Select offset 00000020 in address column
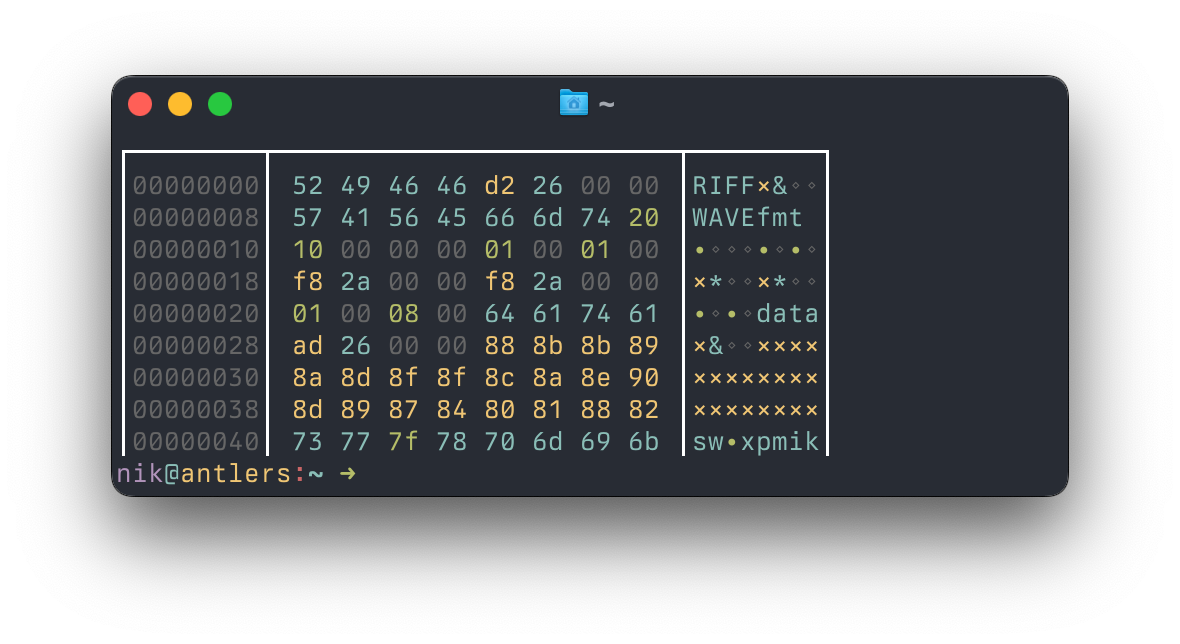 pos(196,314)
